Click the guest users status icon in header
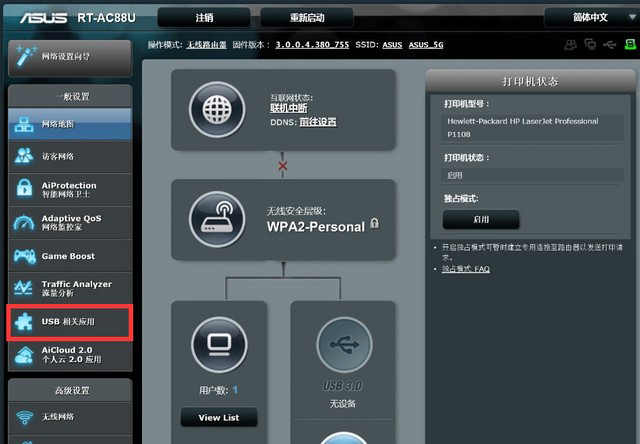 (570, 44)
